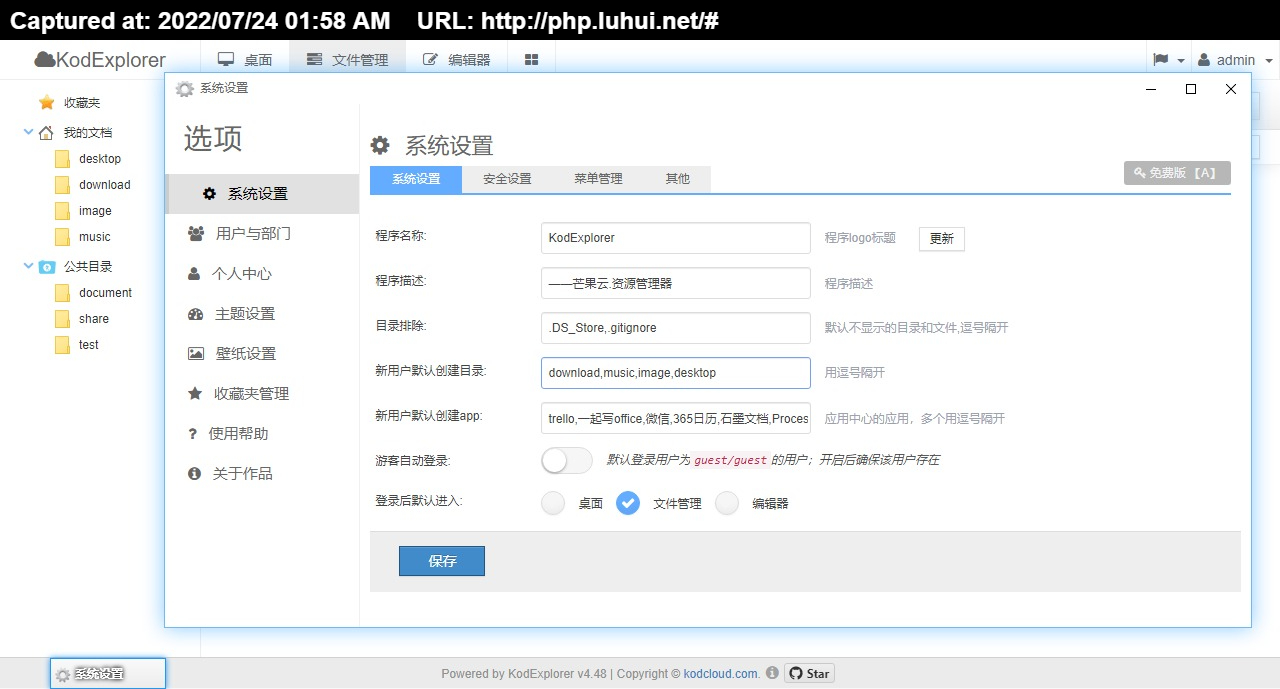
Task: Open 使用帮助 in options sidebar
Action: coord(262,434)
